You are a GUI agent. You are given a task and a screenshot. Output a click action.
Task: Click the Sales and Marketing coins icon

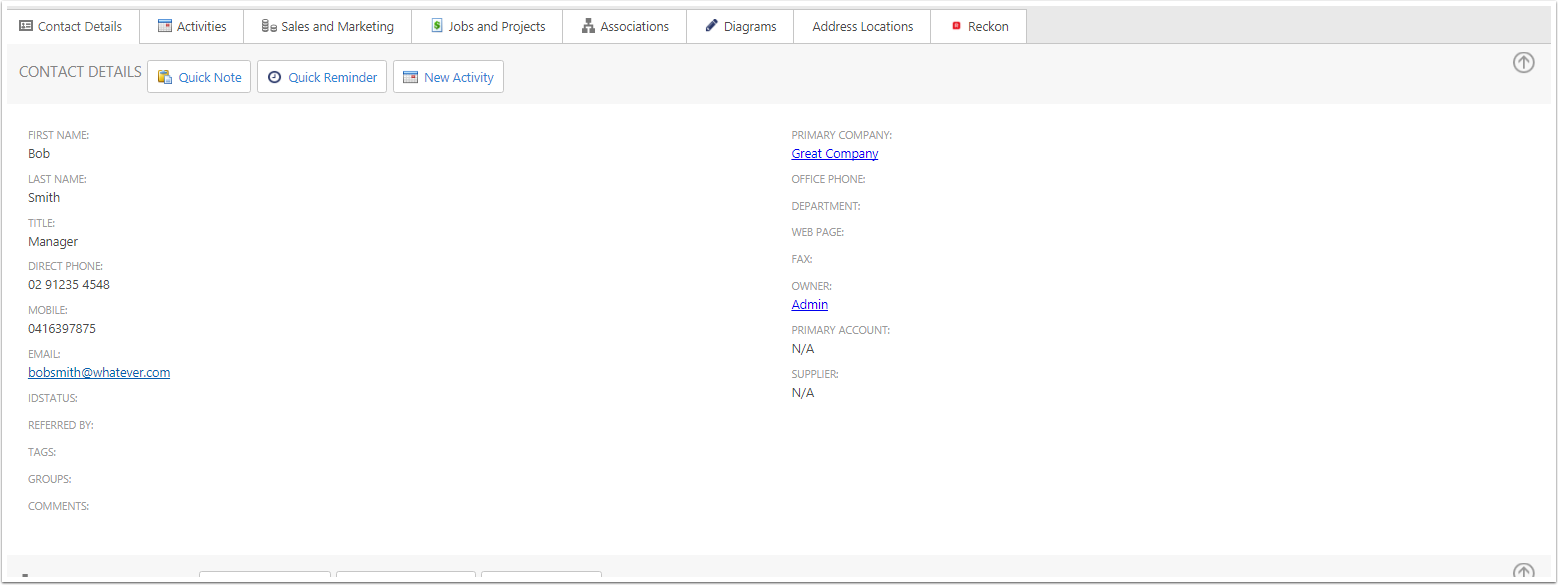(268, 26)
